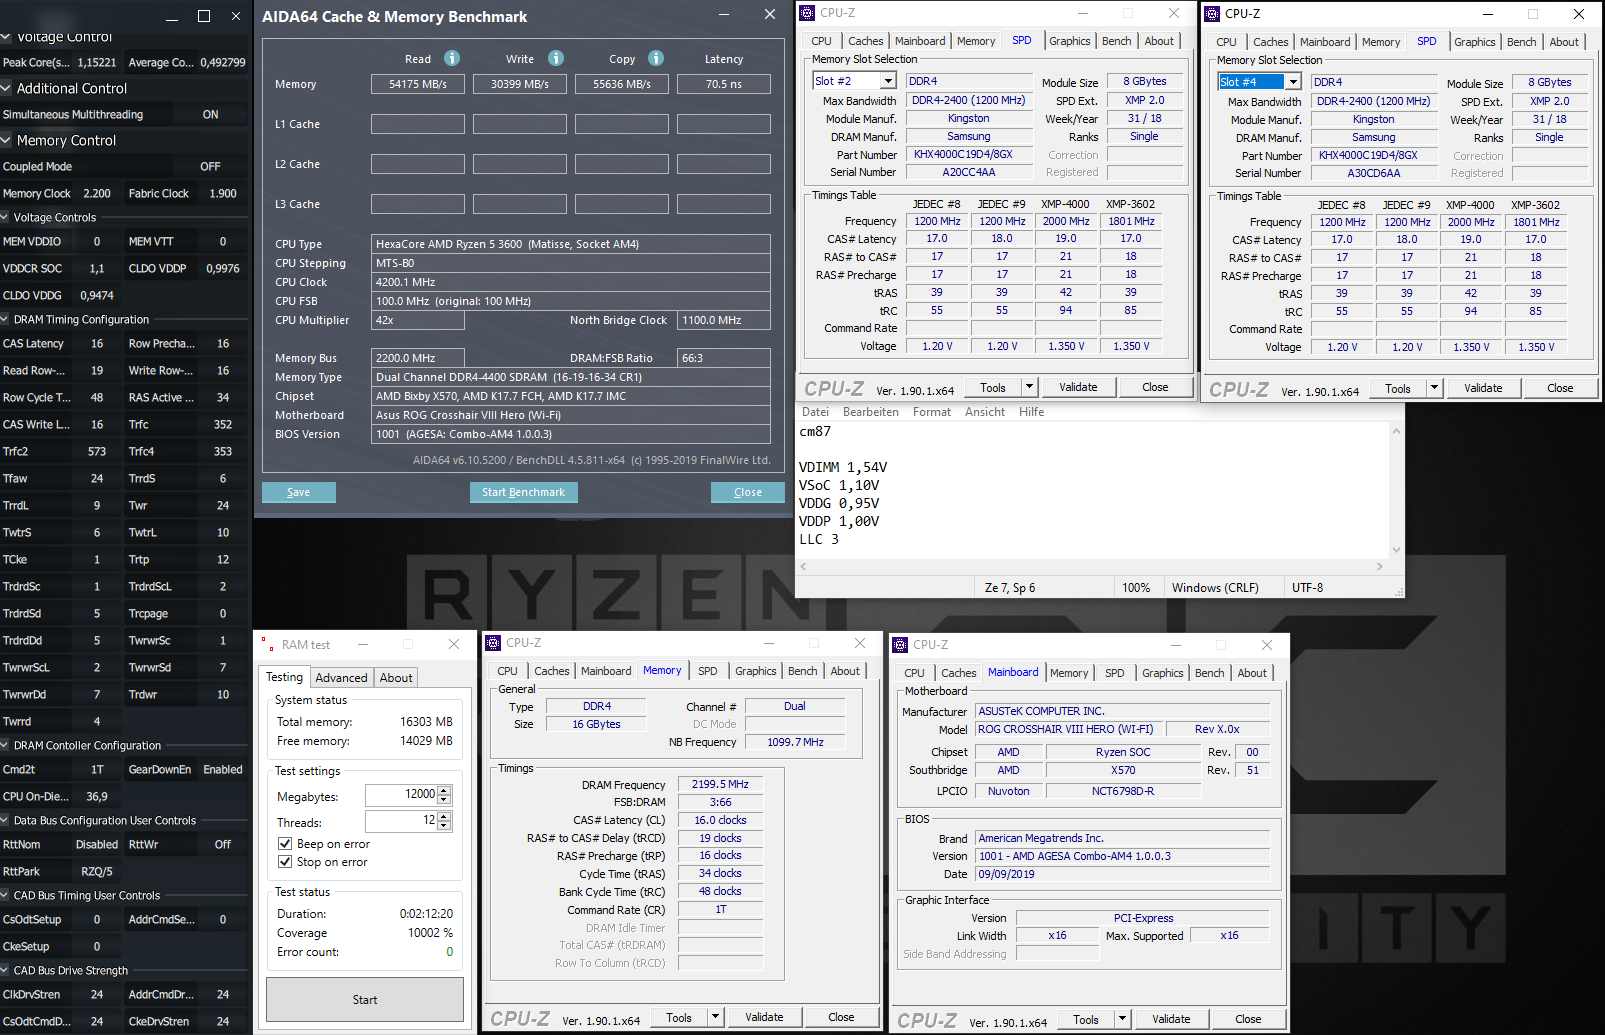This screenshot has width=1605, height=1035.
Task: Open Tools dropdown arrow in CPU-Z Mainboard window
Action: (1122, 1019)
